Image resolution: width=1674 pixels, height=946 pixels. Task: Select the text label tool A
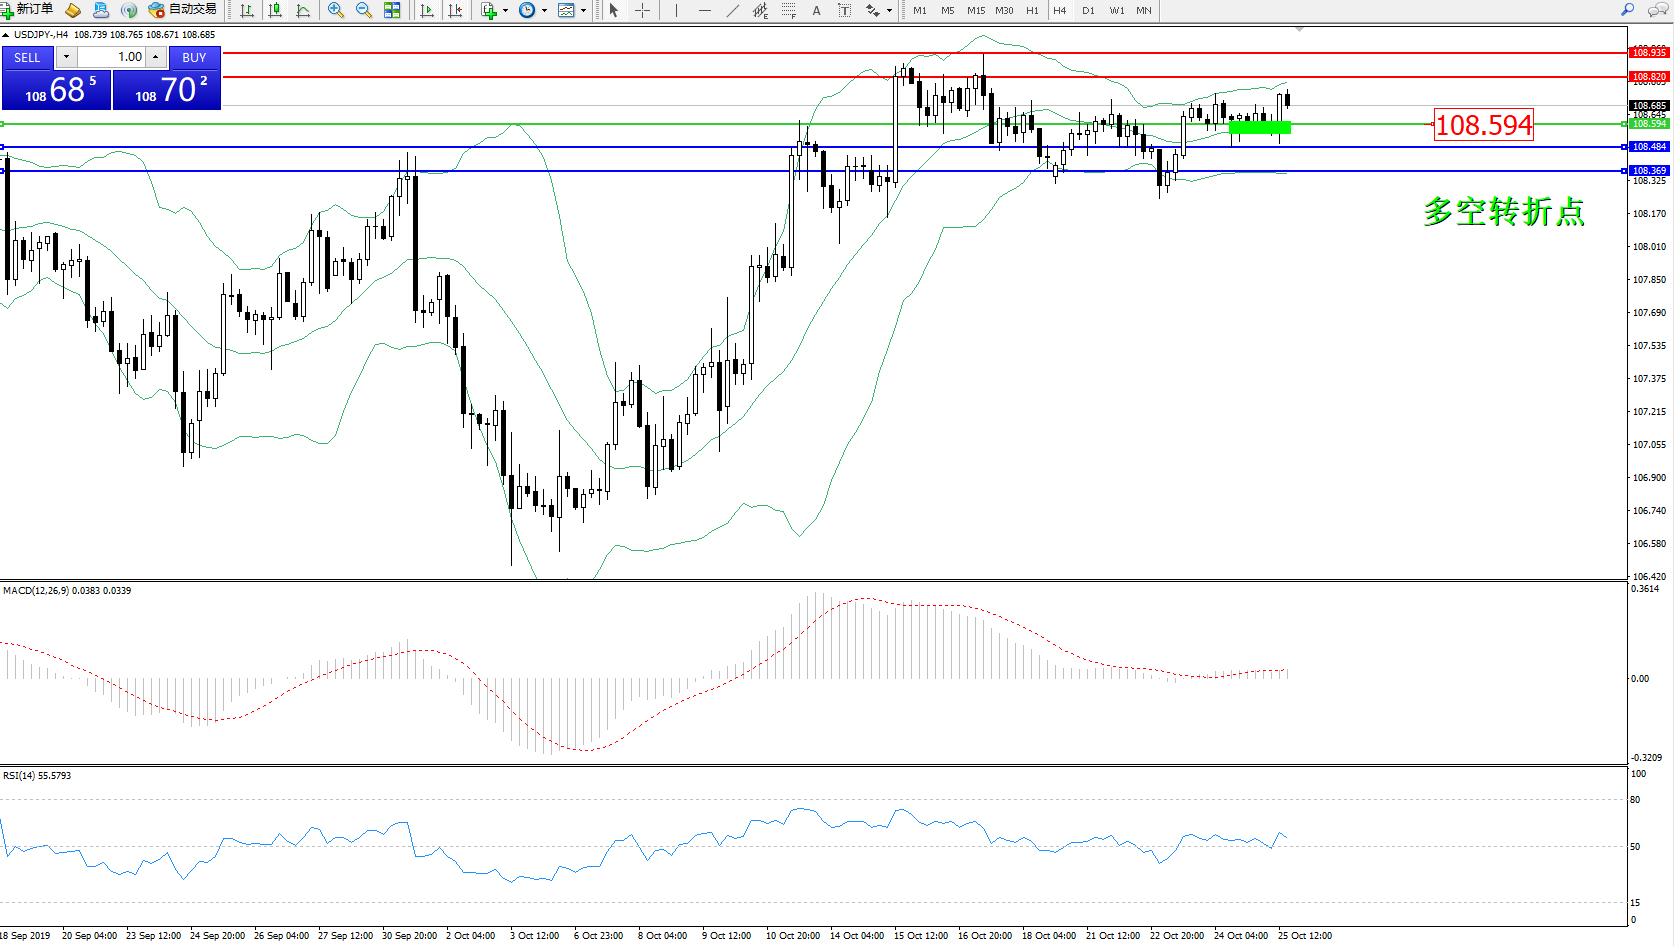(816, 10)
